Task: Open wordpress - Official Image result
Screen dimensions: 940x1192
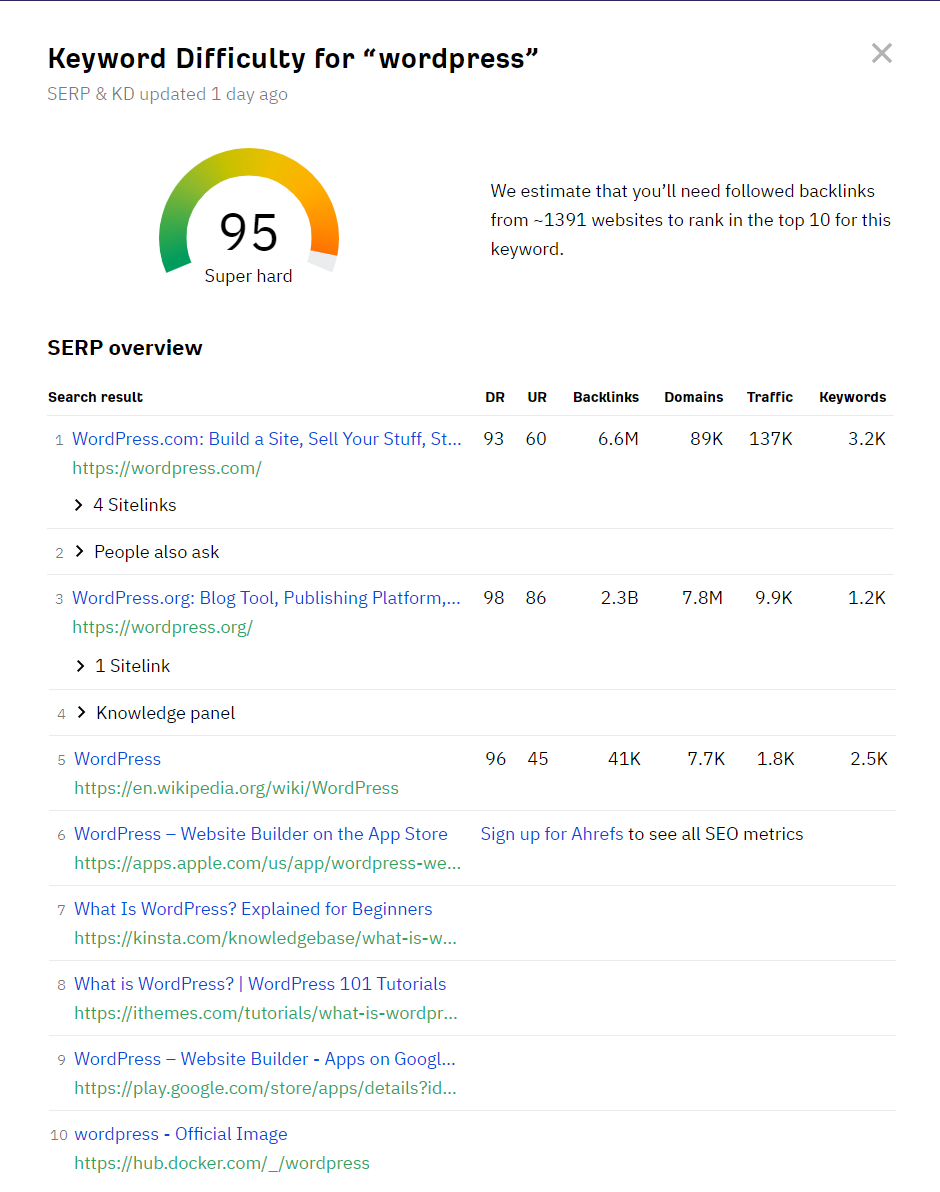Action: tap(180, 1134)
